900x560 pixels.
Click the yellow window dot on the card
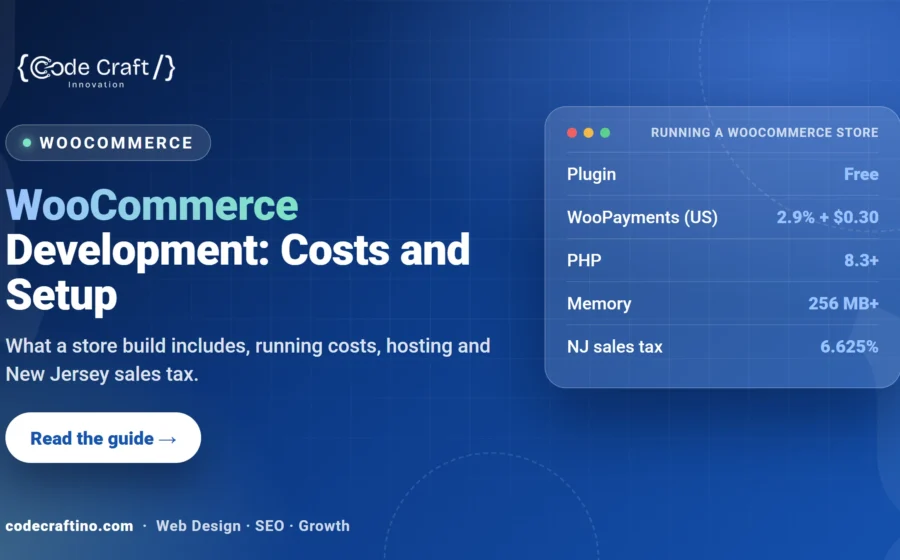[588, 133]
